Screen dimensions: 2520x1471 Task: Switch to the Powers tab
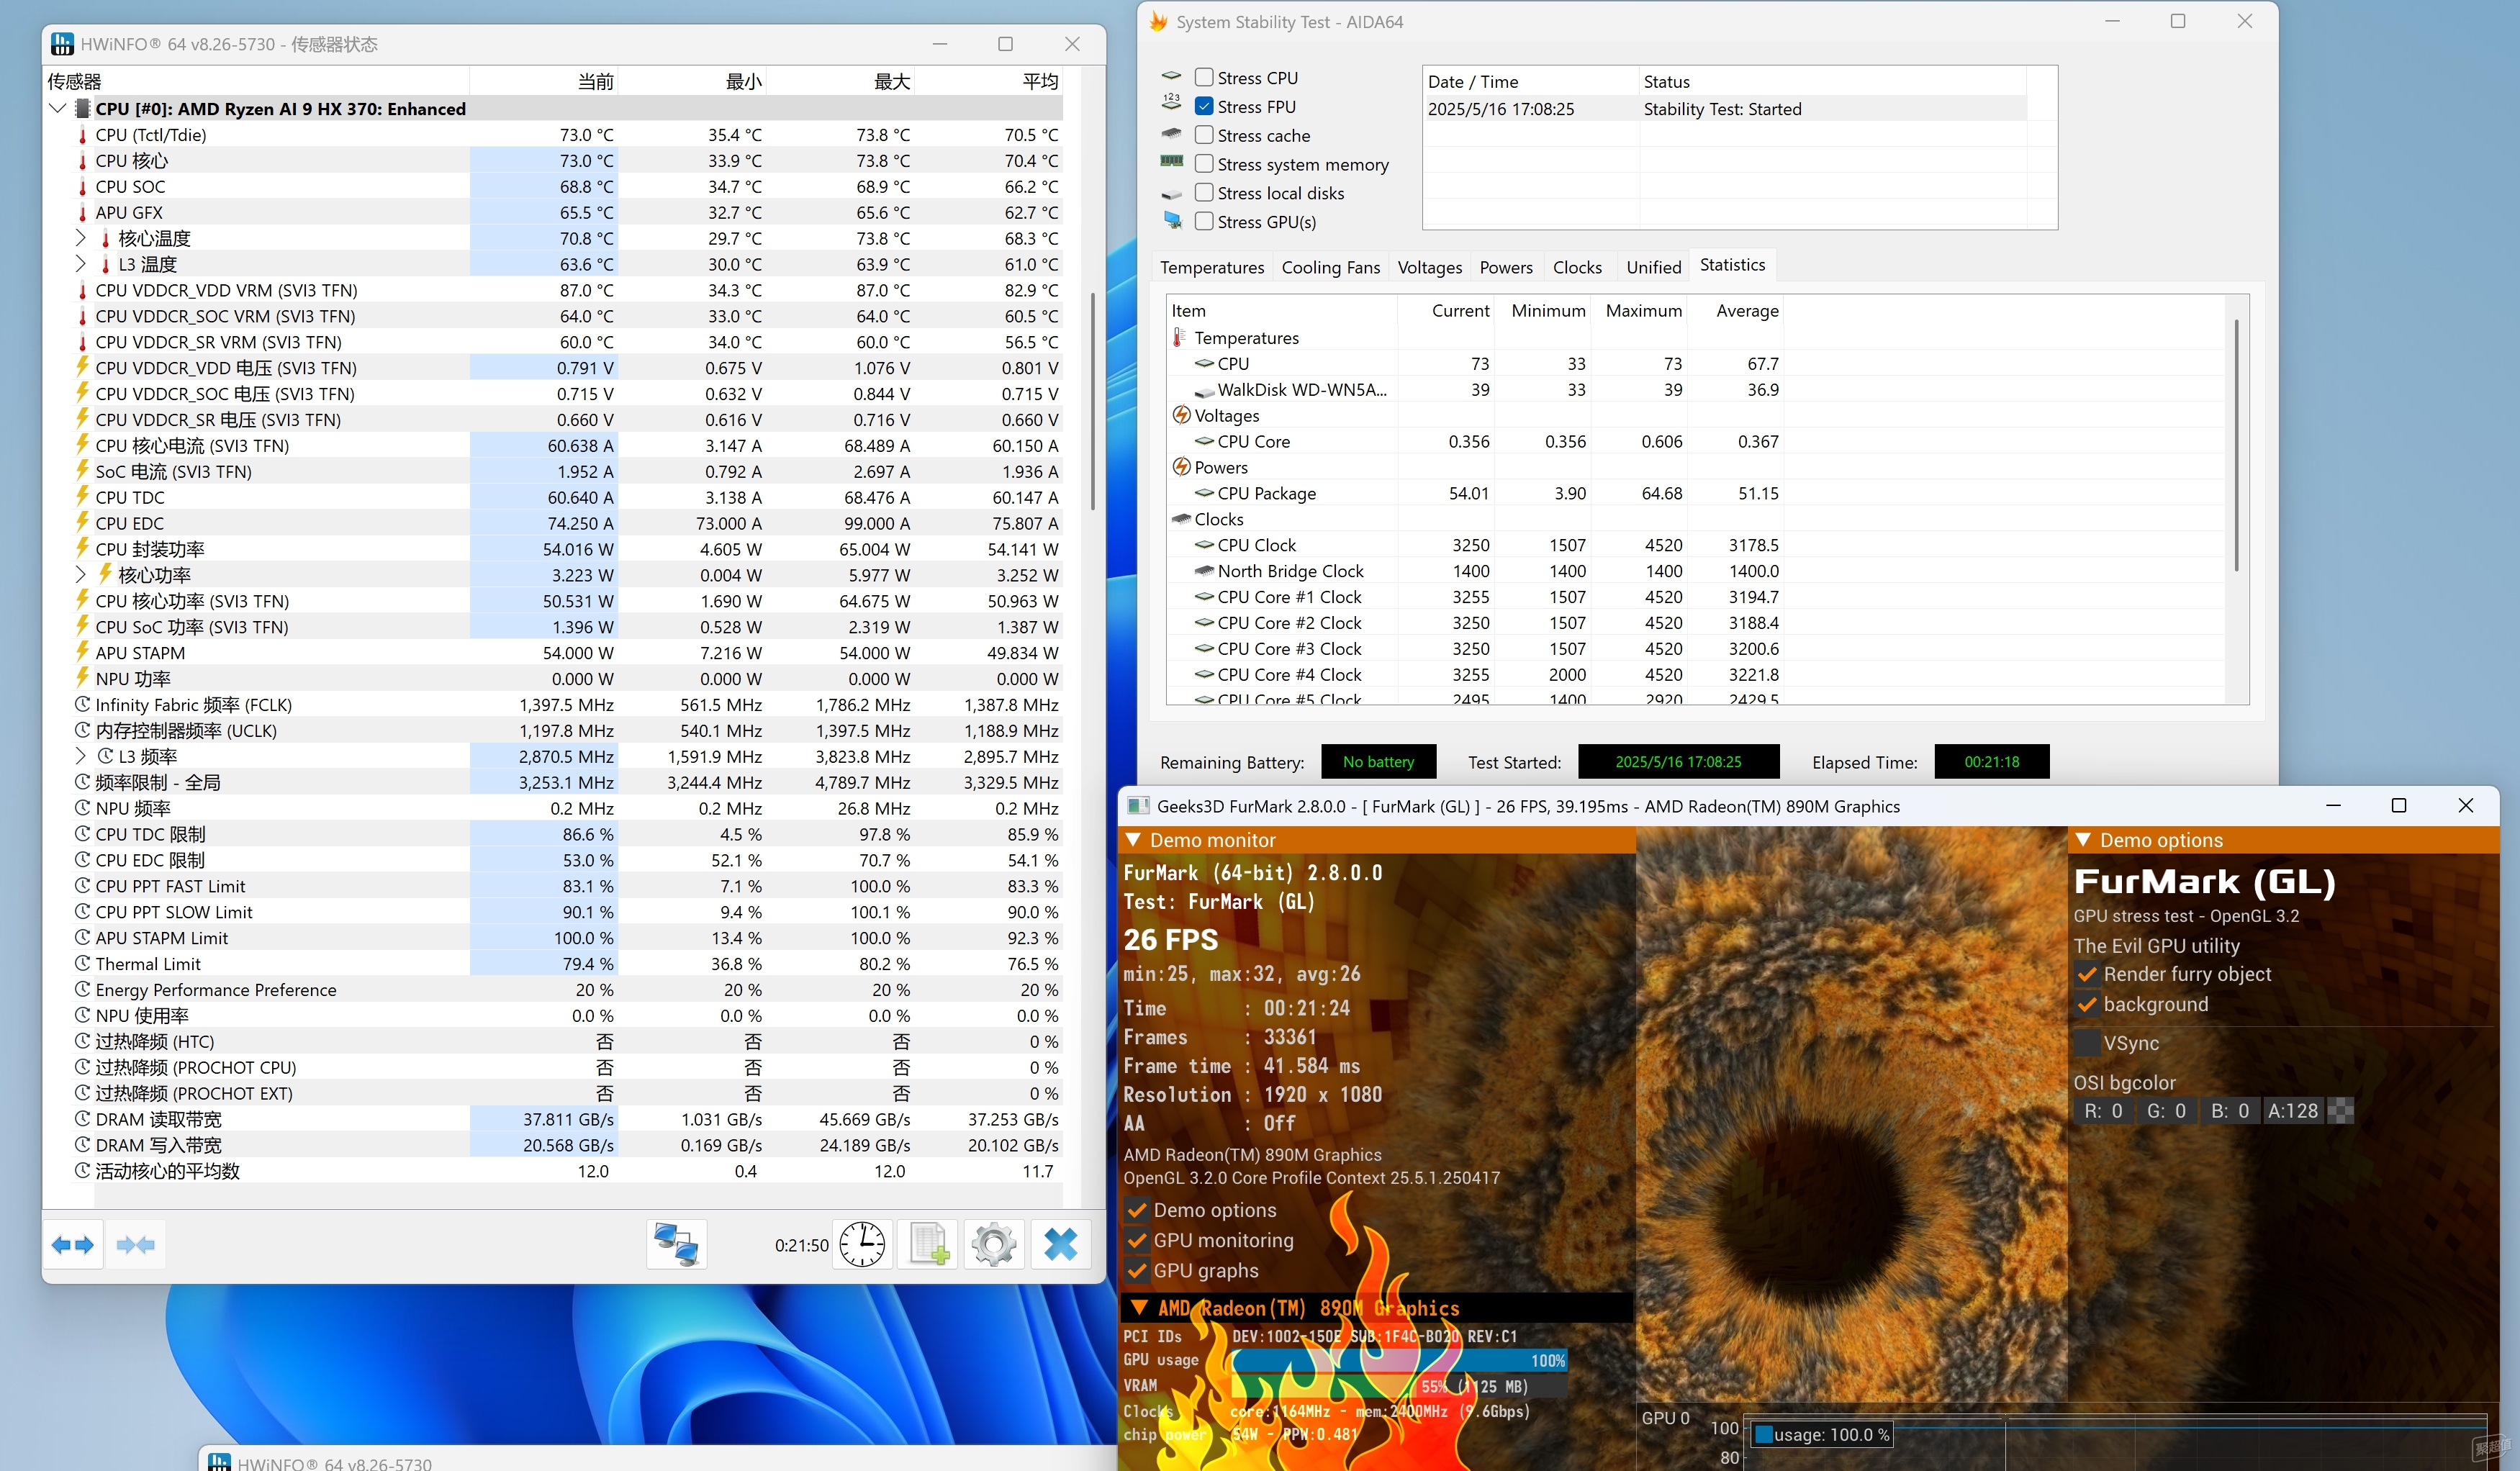tap(1505, 267)
